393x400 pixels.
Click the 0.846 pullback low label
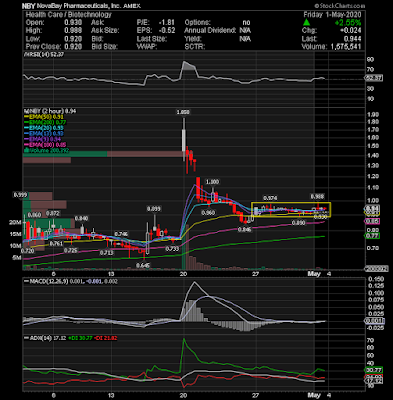[244, 229]
